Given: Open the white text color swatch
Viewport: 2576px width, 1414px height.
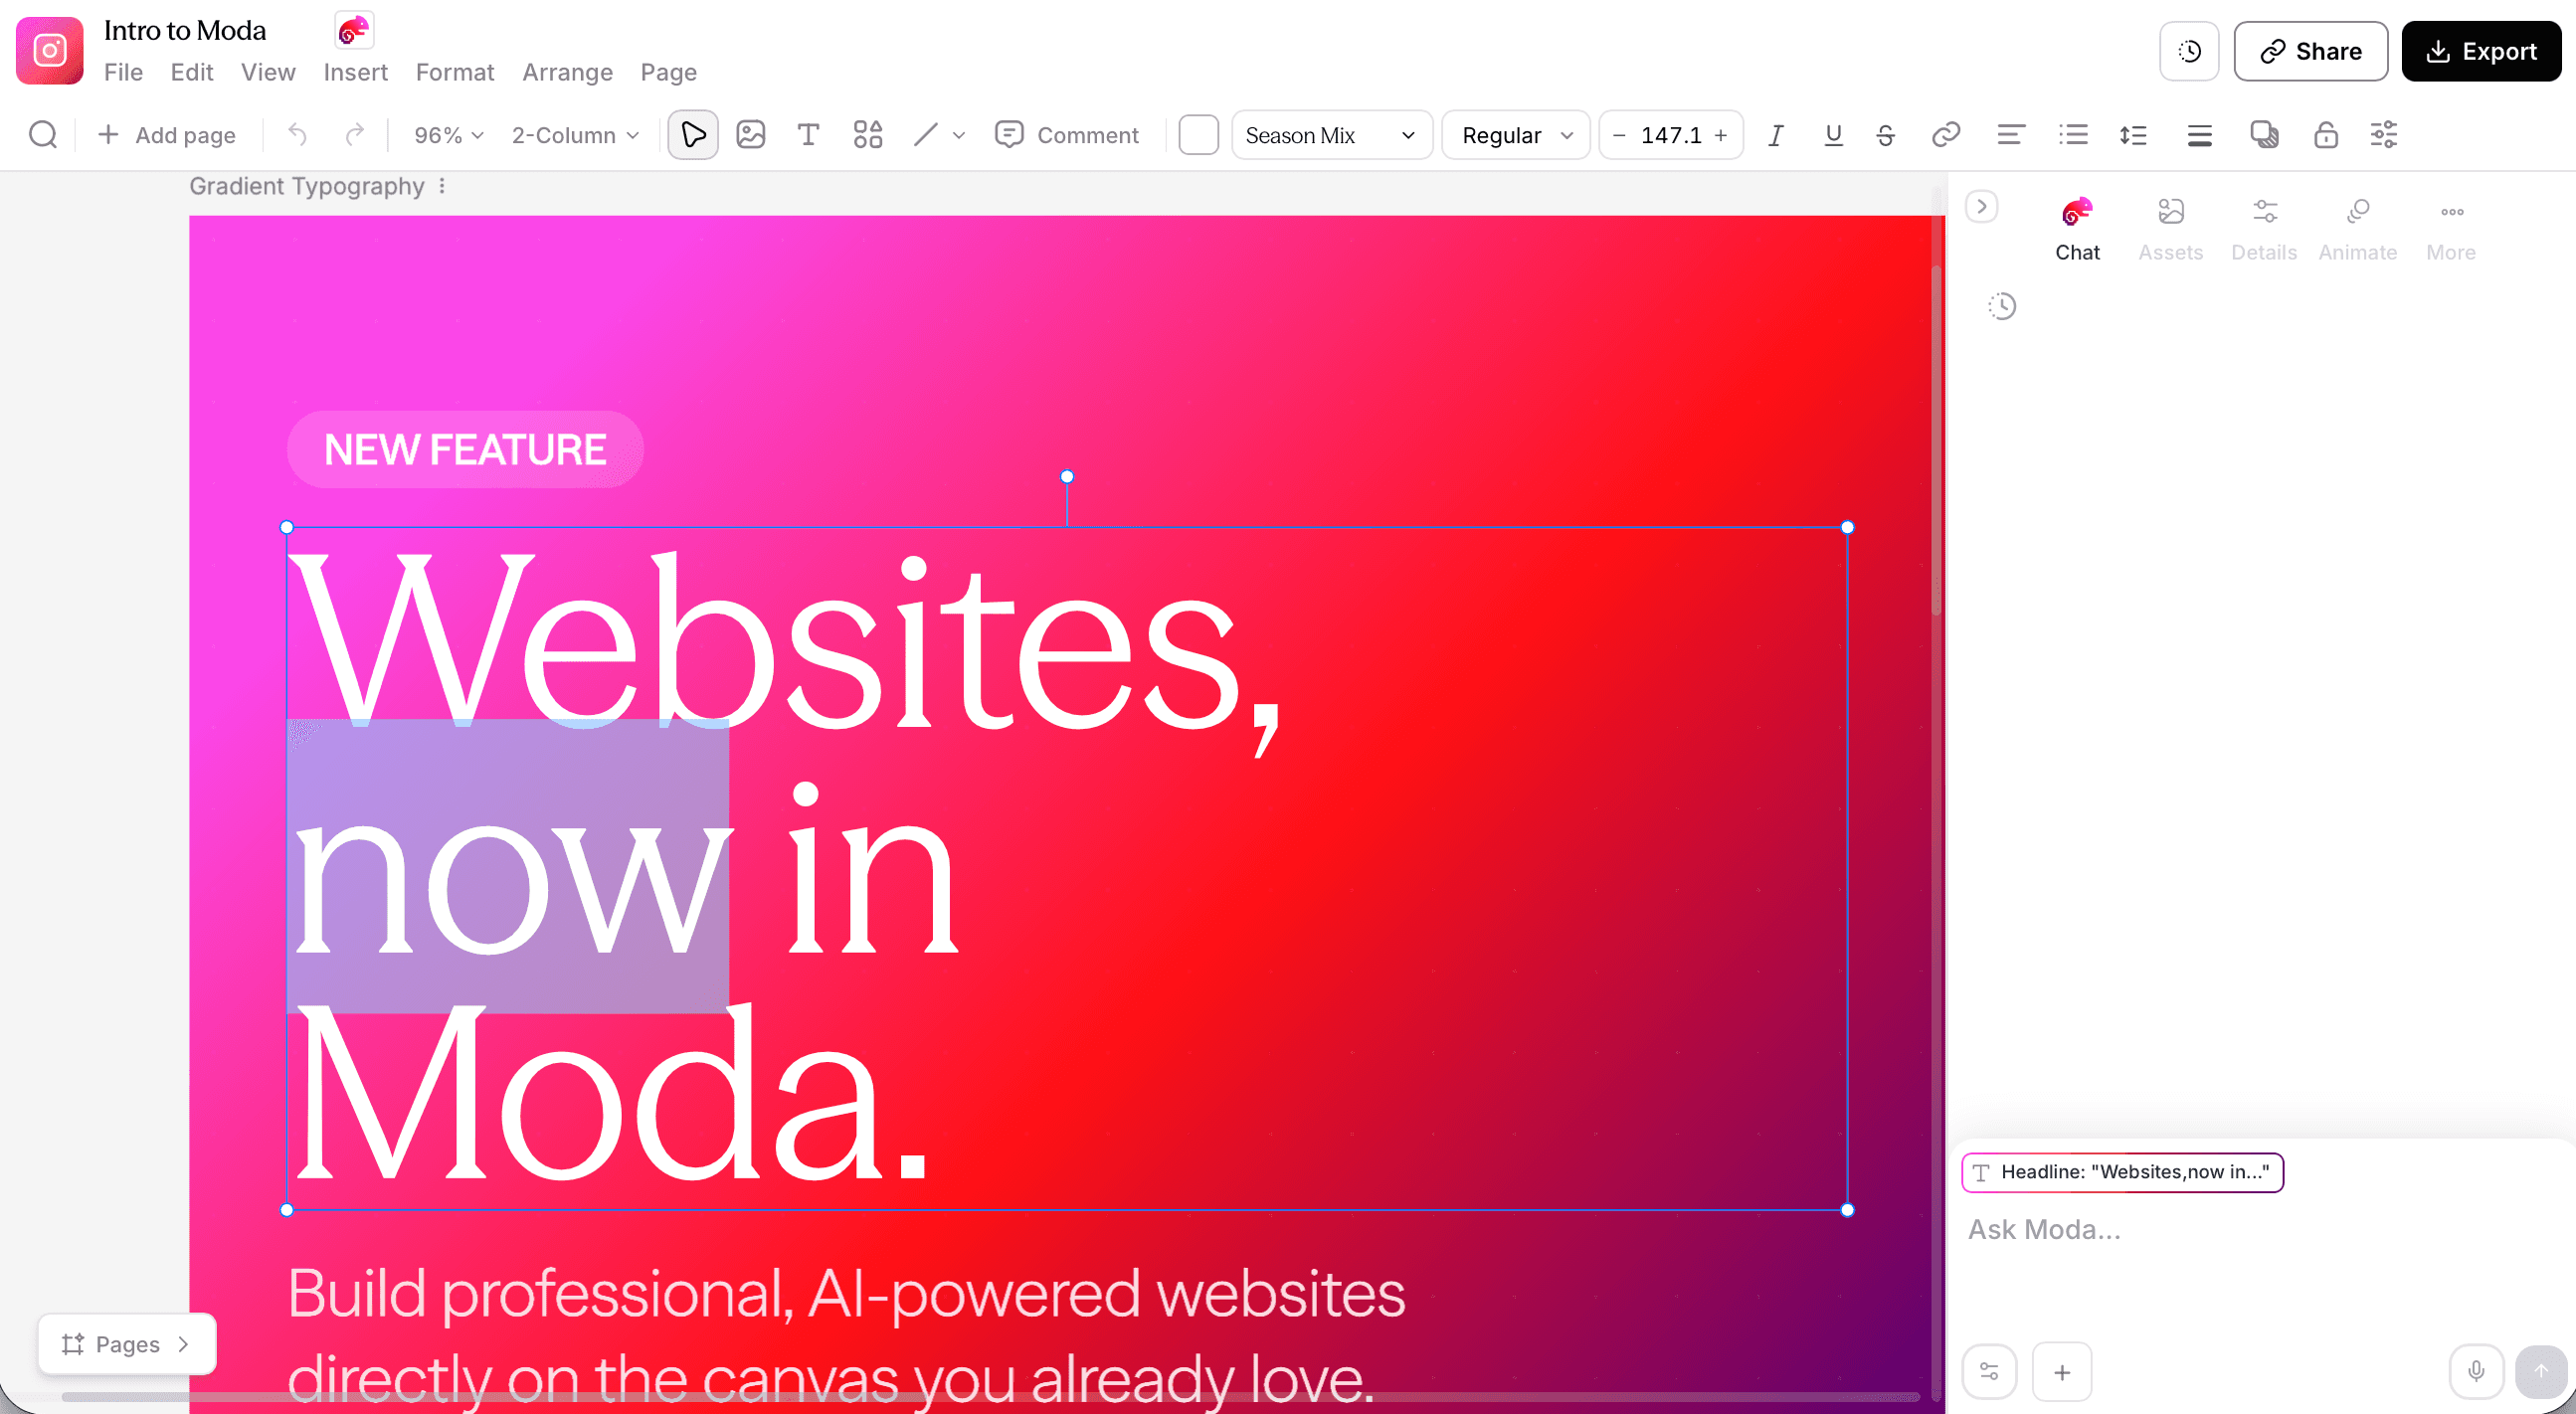Looking at the screenshot, I should [x=1198, y=135].
